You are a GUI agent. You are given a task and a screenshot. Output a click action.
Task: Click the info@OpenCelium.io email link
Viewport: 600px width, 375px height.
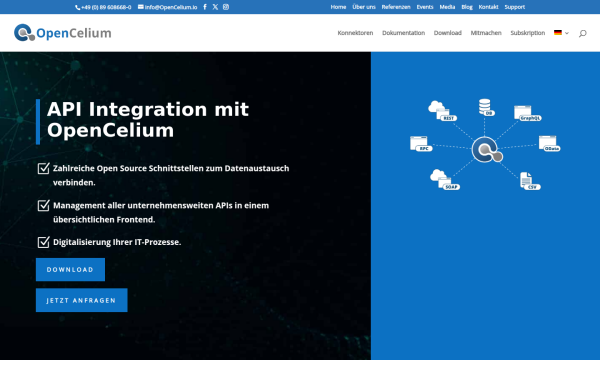171,7
